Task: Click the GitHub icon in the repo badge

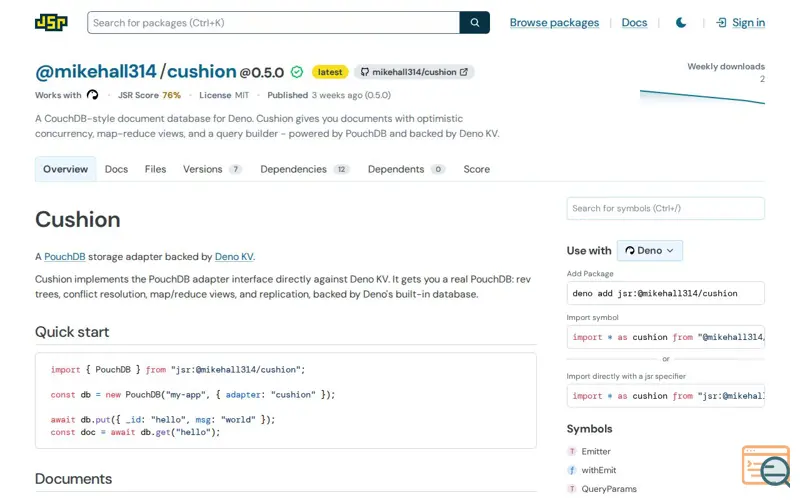Action: tap(364, 72)
